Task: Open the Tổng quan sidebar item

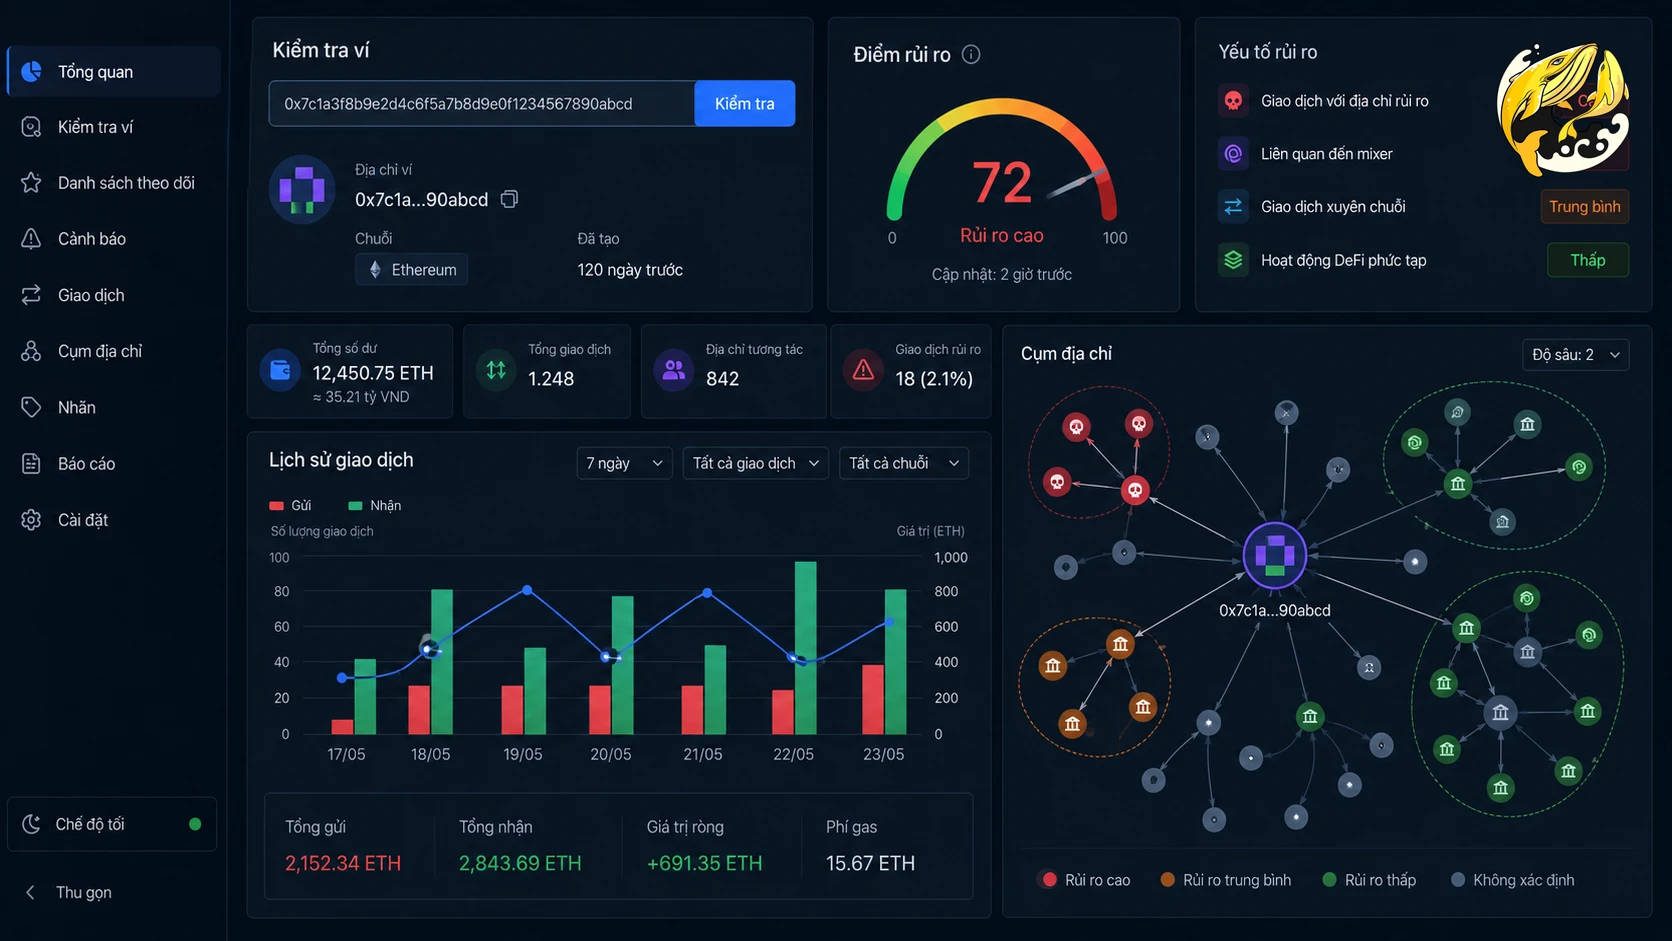Action: pyautogui.click(x=114, y=71)
